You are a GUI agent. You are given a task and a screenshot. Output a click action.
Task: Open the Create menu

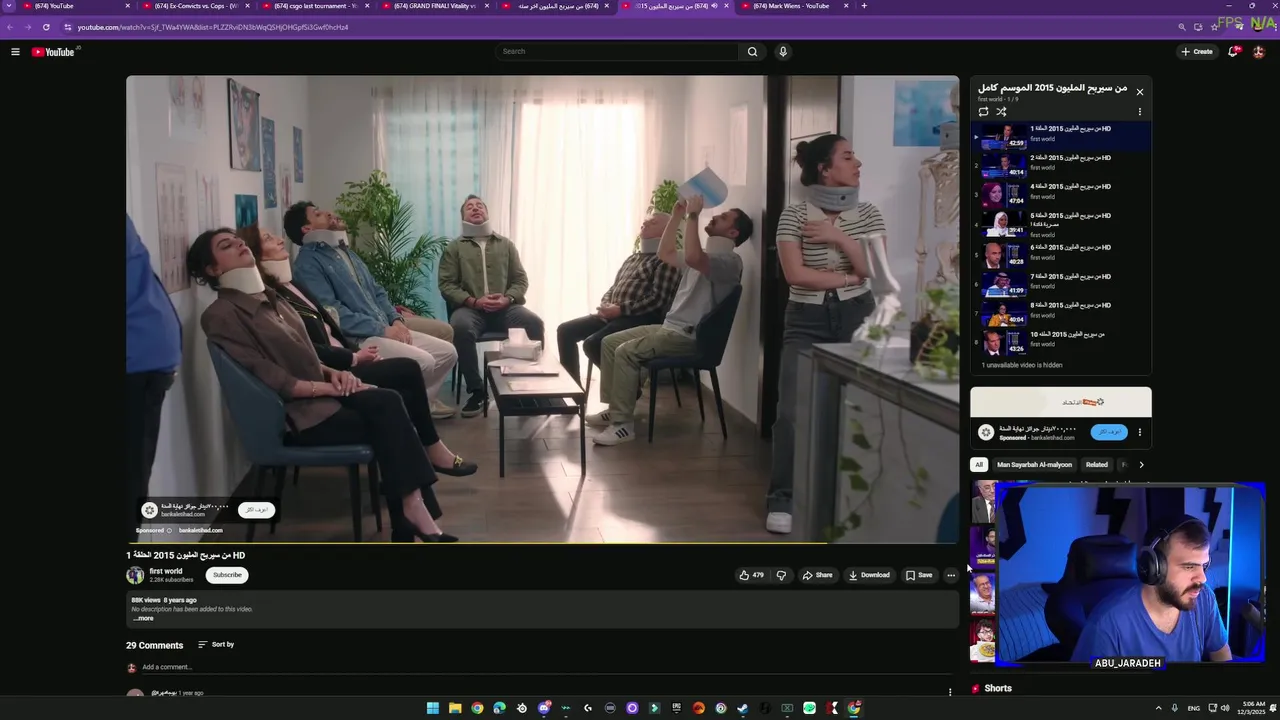(1197, 52)
